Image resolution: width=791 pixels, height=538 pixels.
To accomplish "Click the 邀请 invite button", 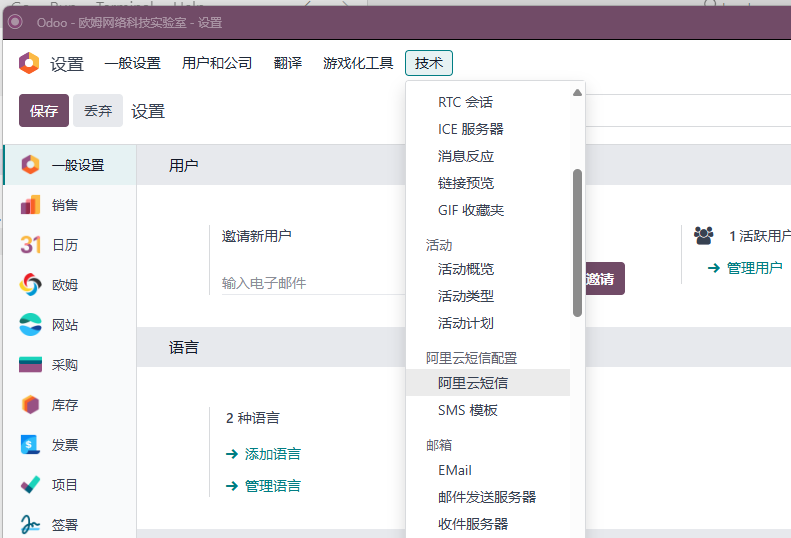I will pos(604,279).
